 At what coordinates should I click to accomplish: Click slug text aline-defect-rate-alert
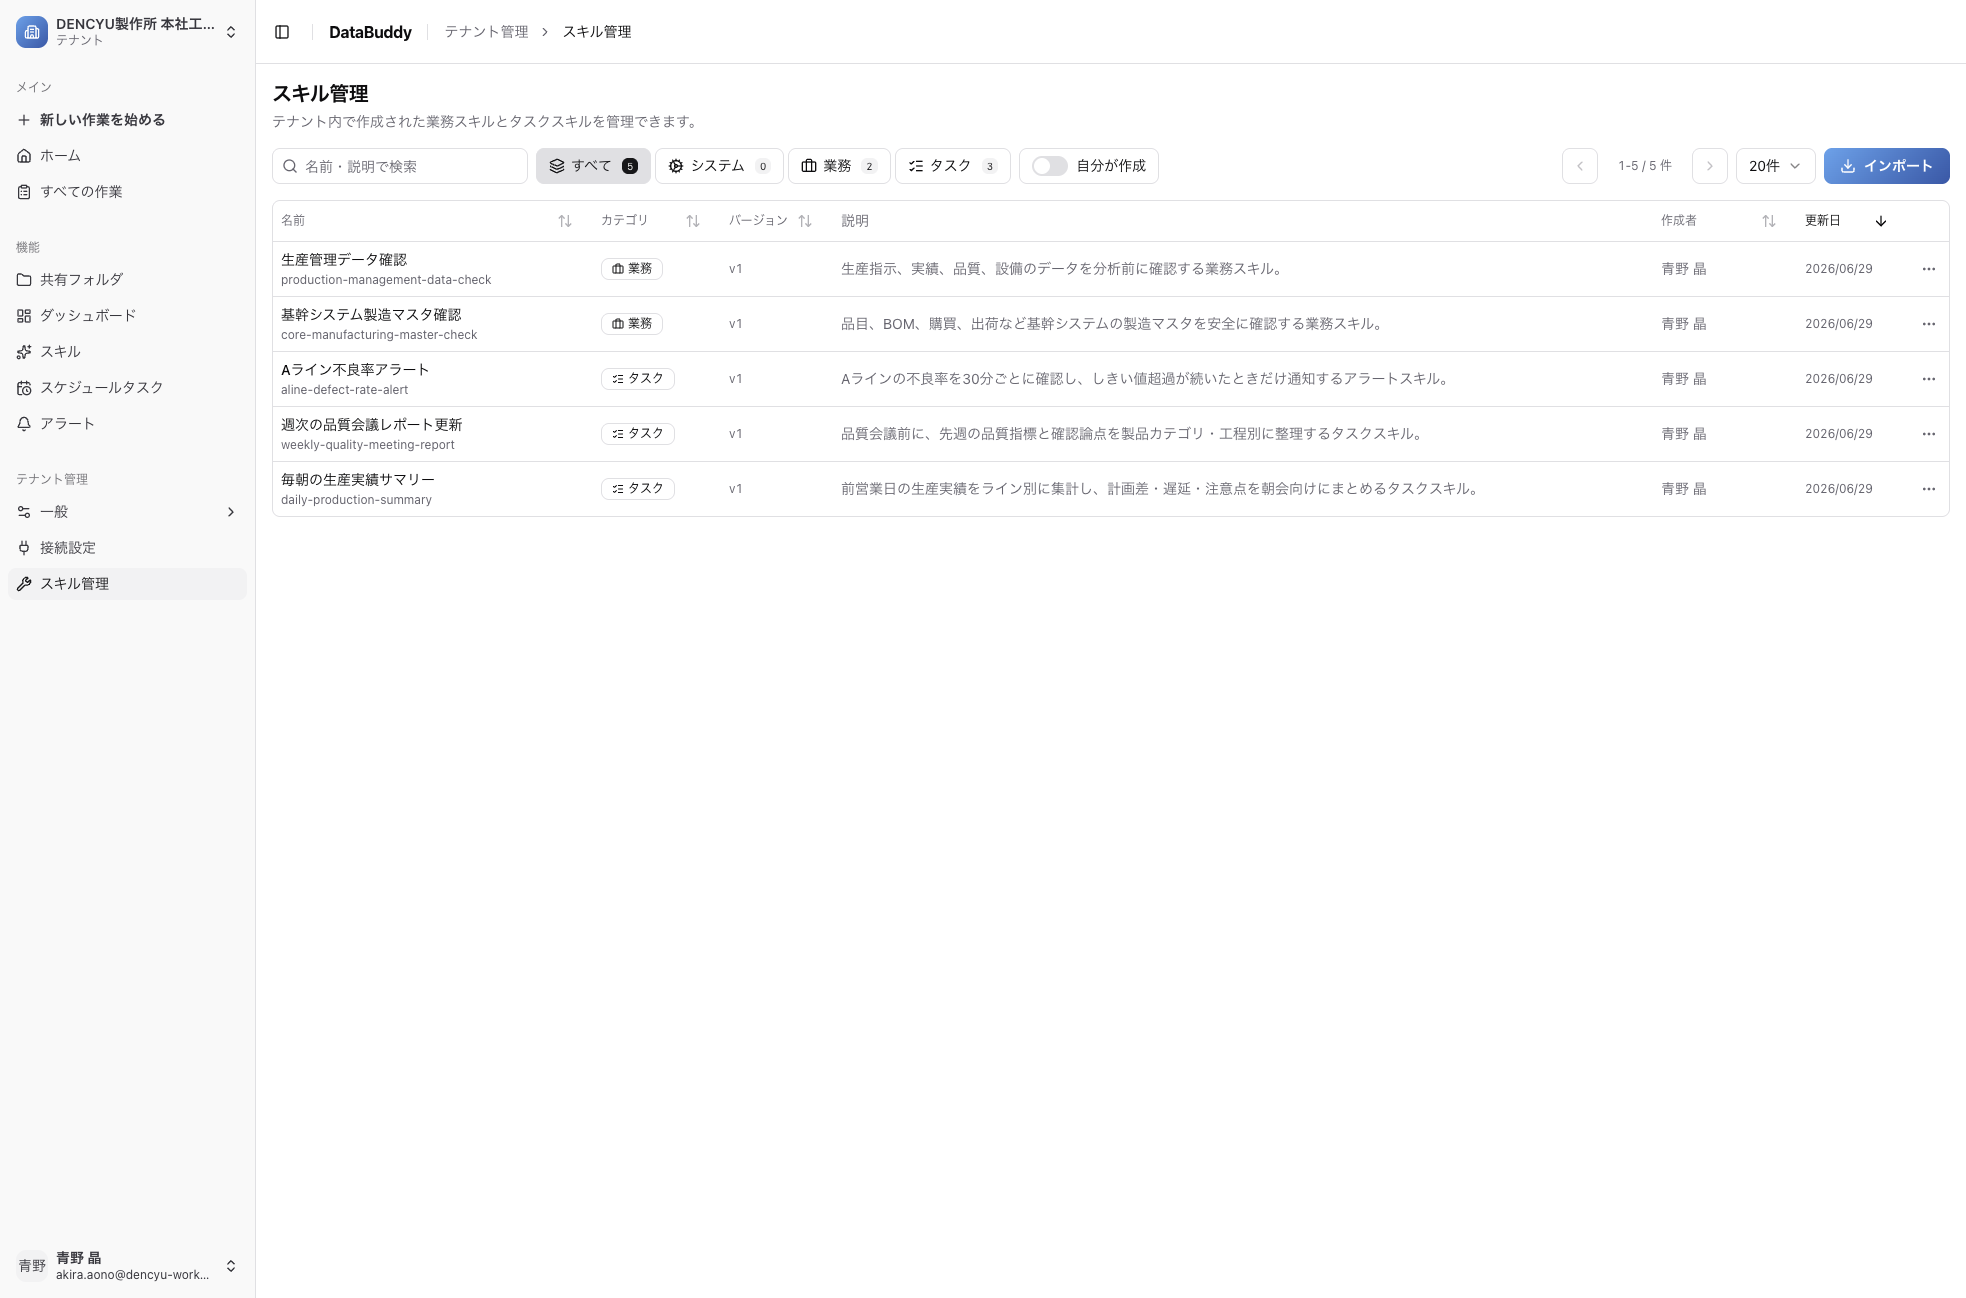[344, 390]
